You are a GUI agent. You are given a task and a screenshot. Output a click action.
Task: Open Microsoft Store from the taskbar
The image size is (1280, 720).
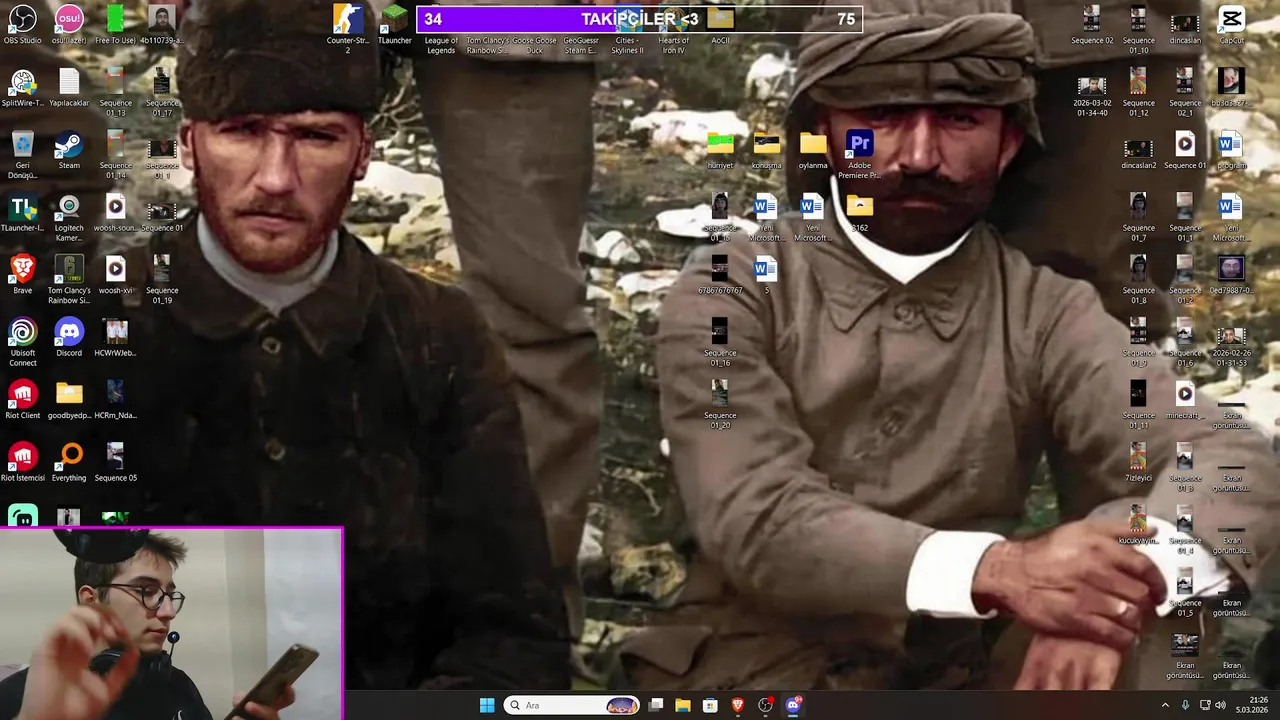710,705
